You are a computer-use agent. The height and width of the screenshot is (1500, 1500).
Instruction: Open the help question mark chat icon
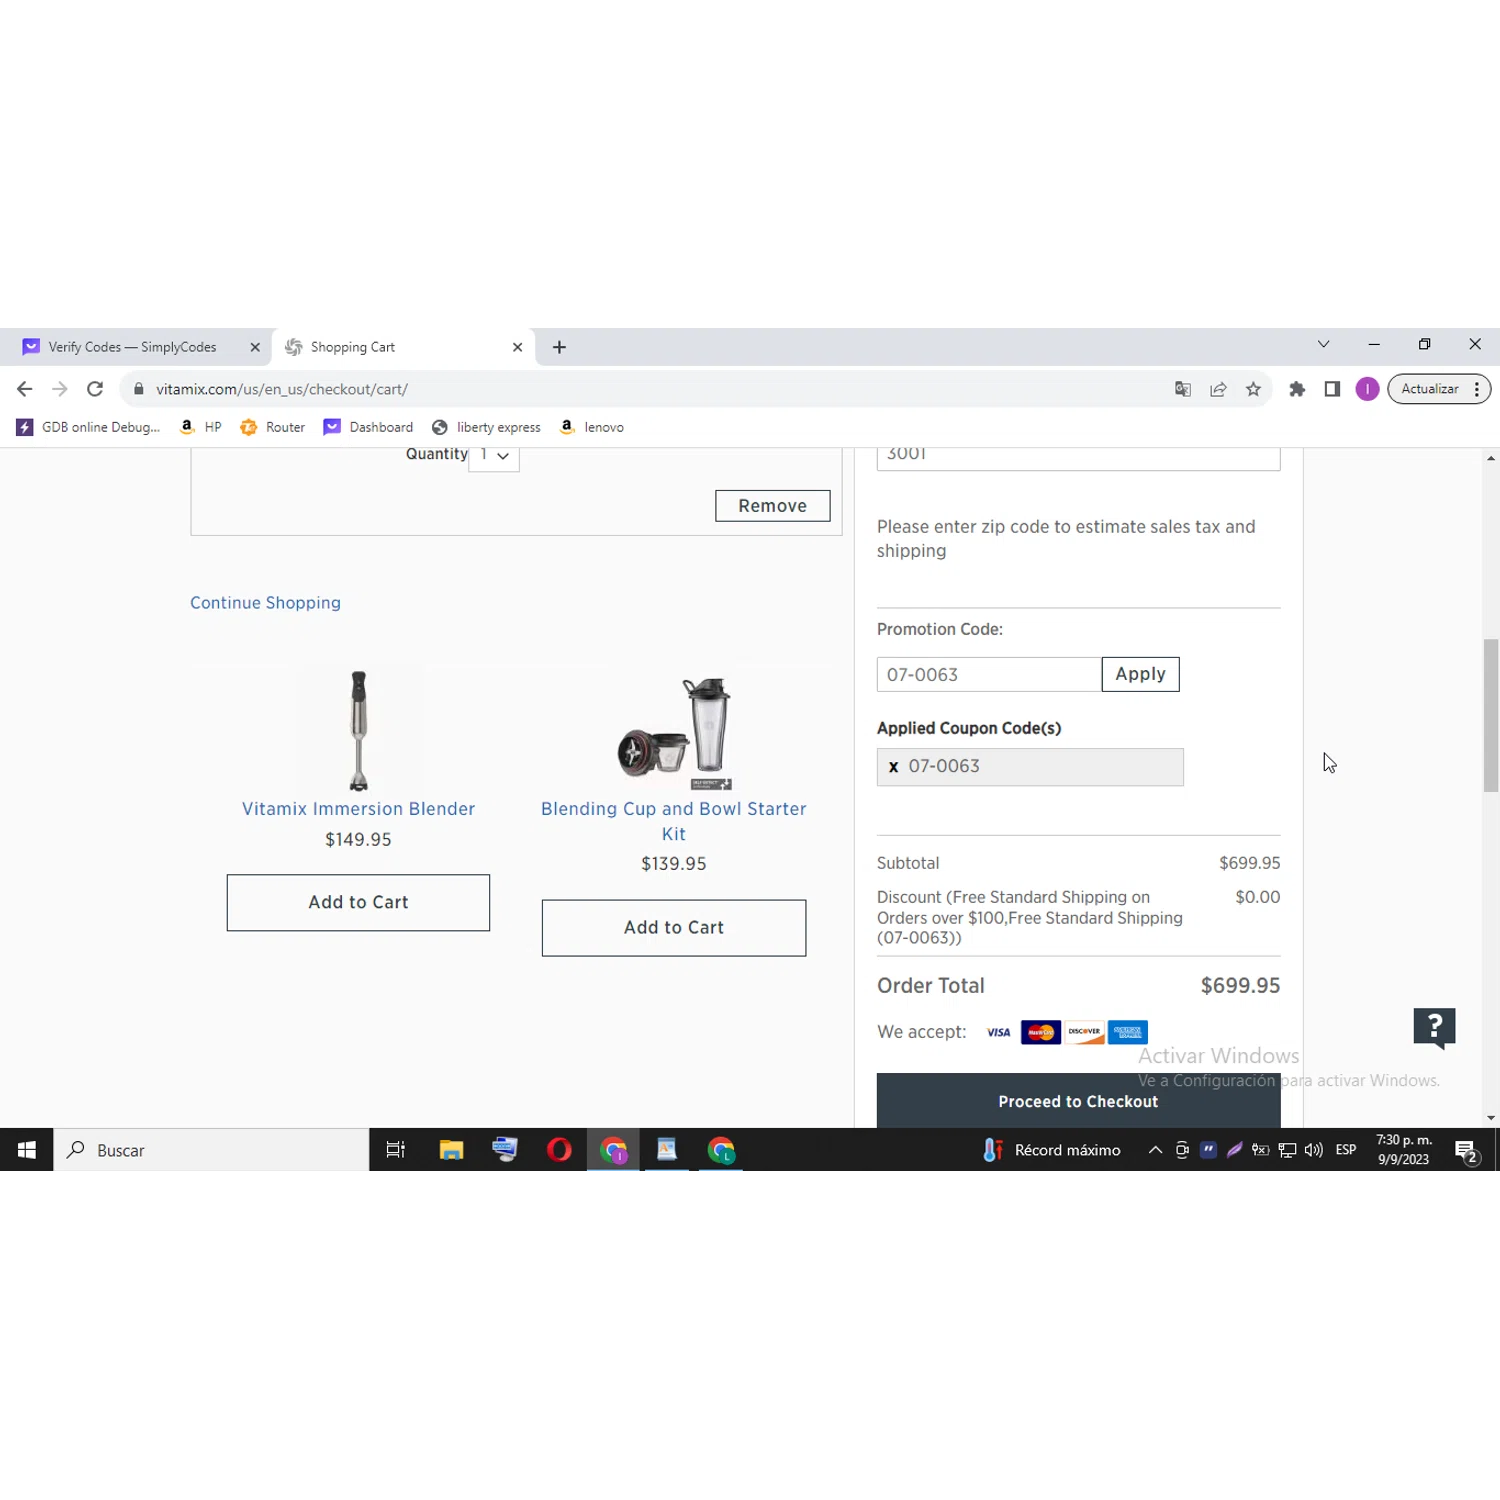coord(1434,1028)
